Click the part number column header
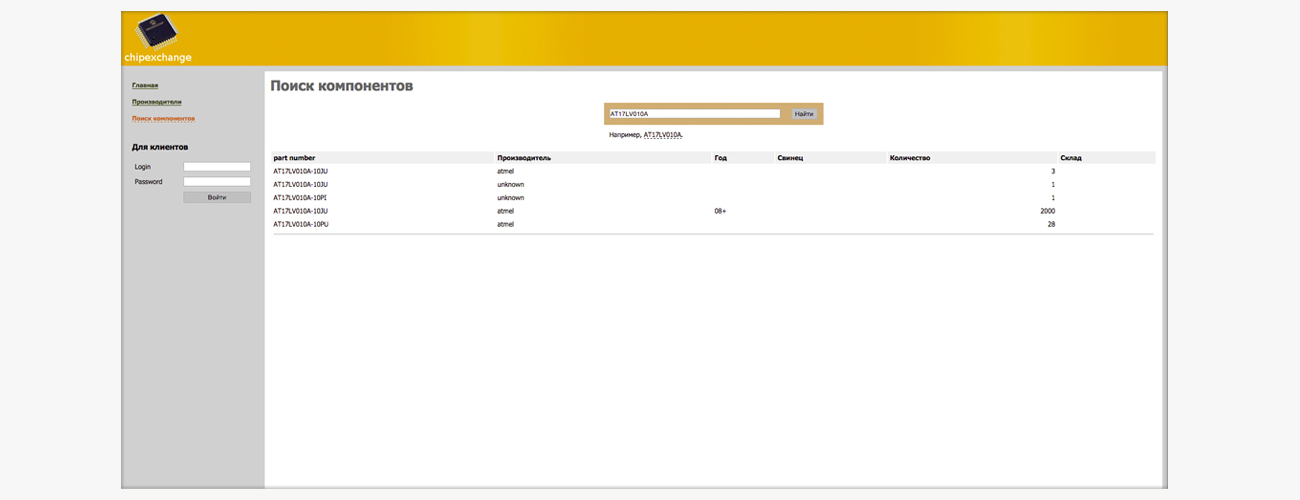The width and height of the screenshot is (1300, 500). click(294, 158)
